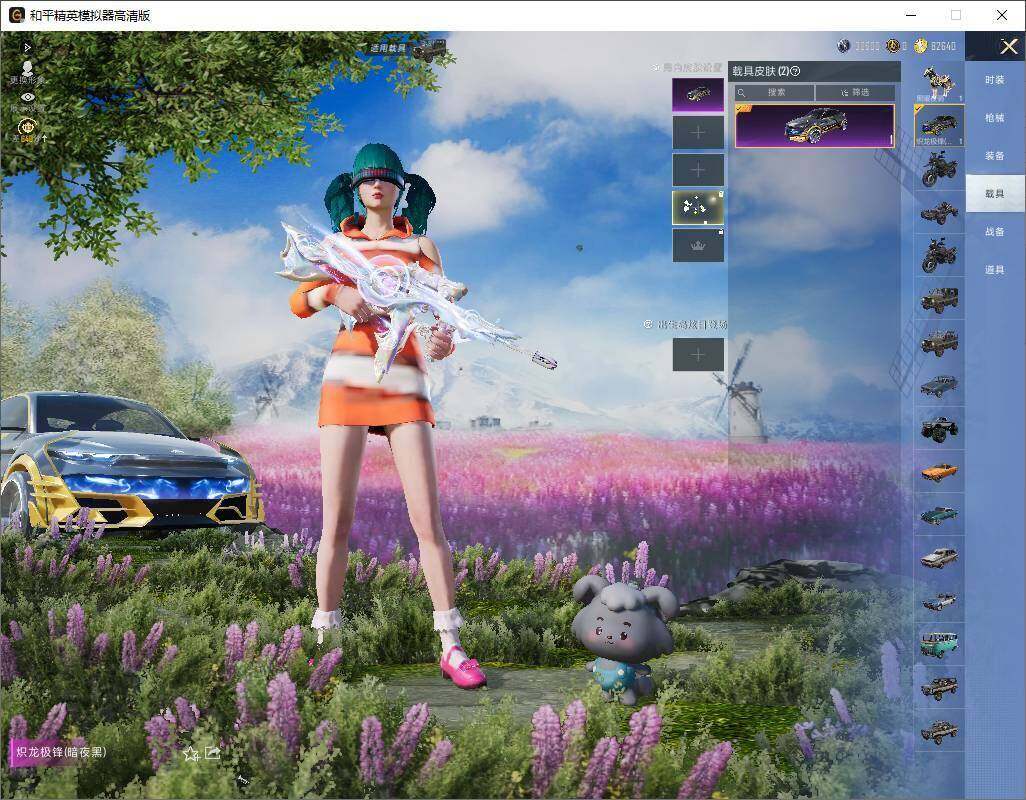The height and width of the screenshot is (800, 1026).
Task: Select the equipped sports car category thumbnail
Action: click(939, 125)
